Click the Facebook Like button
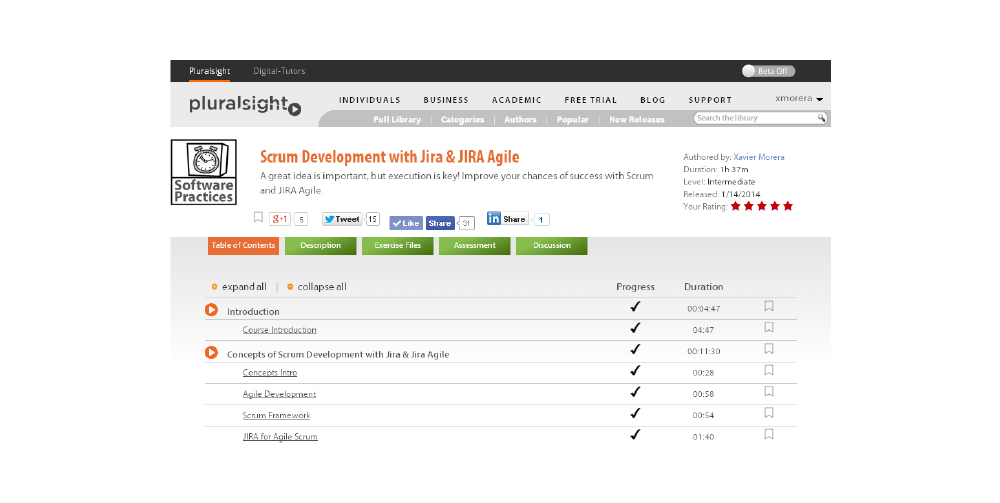 point(406,223)
